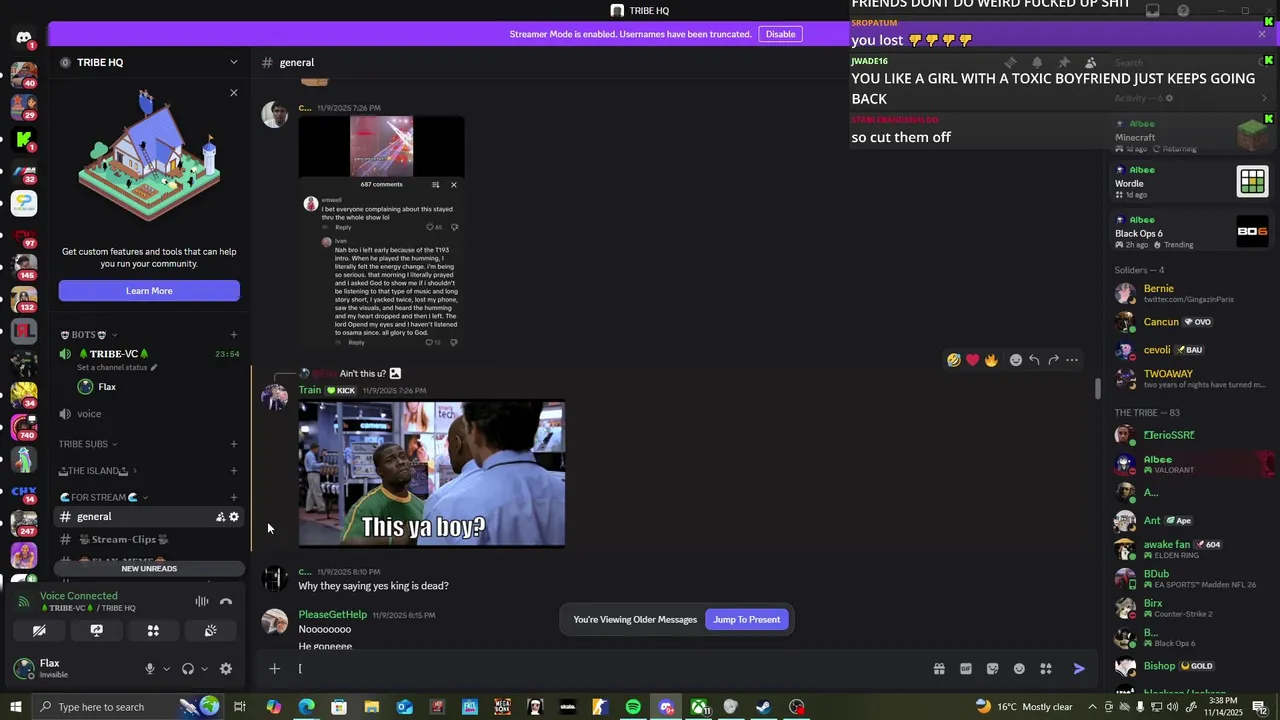1280x720 pixels.
Task: Close the custom features promo card
Action: 234,93
